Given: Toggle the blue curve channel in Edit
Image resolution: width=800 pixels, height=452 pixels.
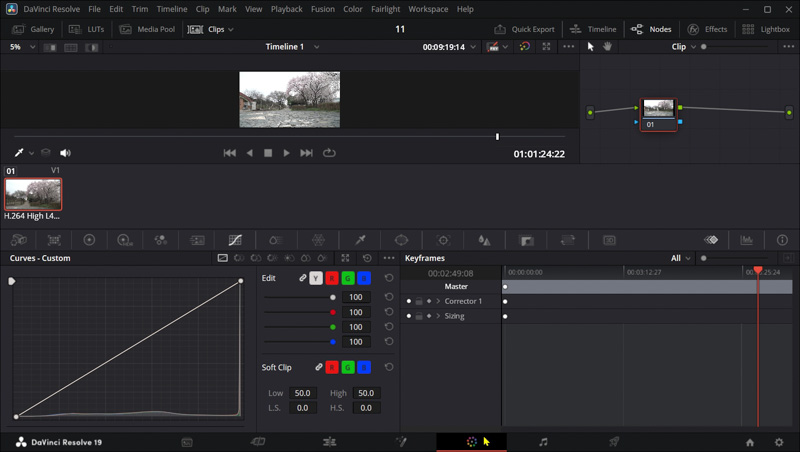Looking at the screenshot, I should pyautogui.click(x=364, y=278).
